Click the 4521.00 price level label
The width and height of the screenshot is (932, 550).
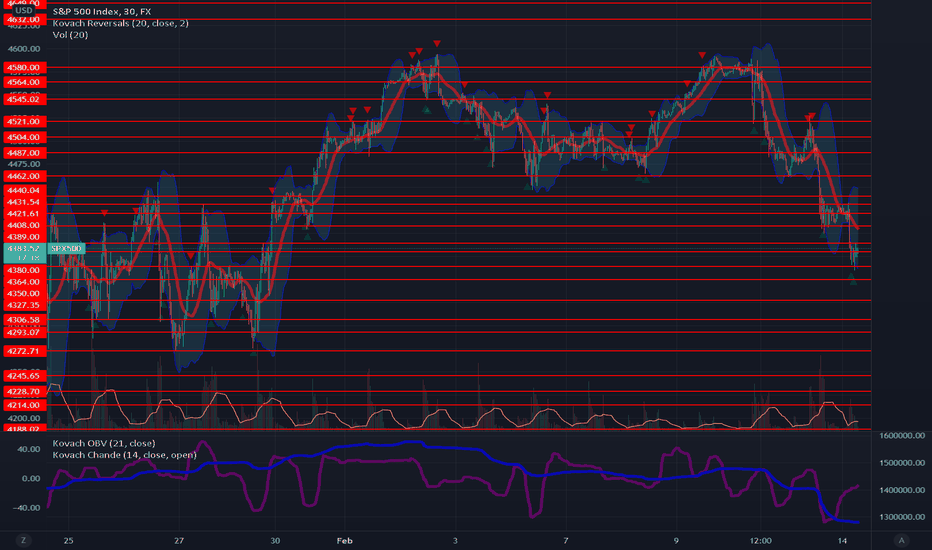tap(24, 121)
